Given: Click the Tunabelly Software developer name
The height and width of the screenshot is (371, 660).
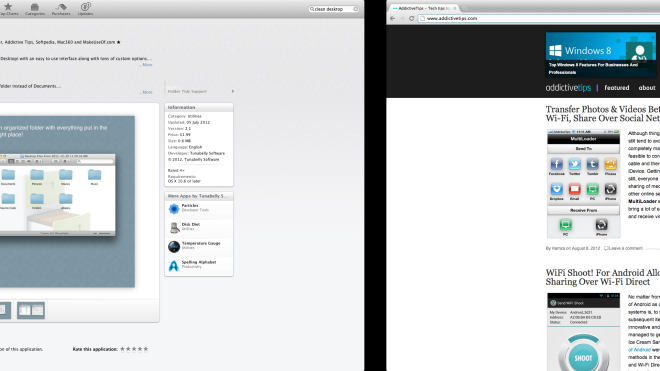Looking at the screenshot, I should 207,153.
